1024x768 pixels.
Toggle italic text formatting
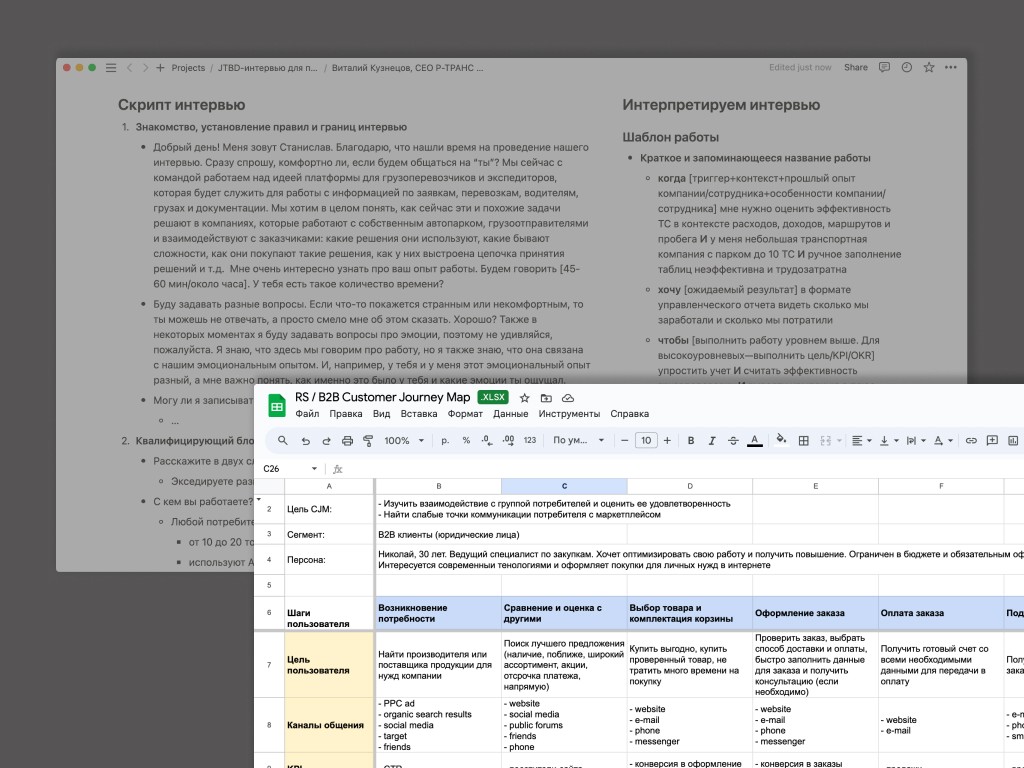(x=712, y=440)
